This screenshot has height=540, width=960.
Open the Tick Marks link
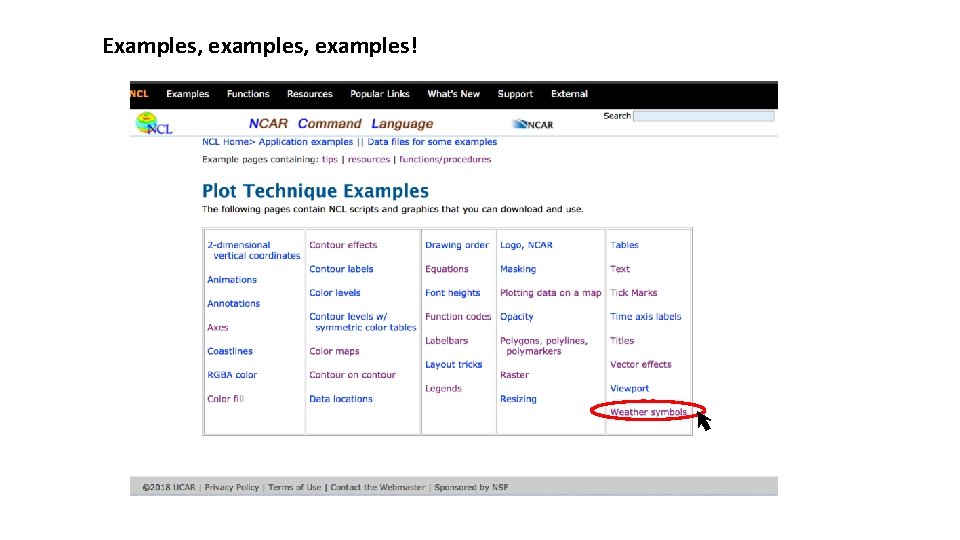click(x=633, y=292)
